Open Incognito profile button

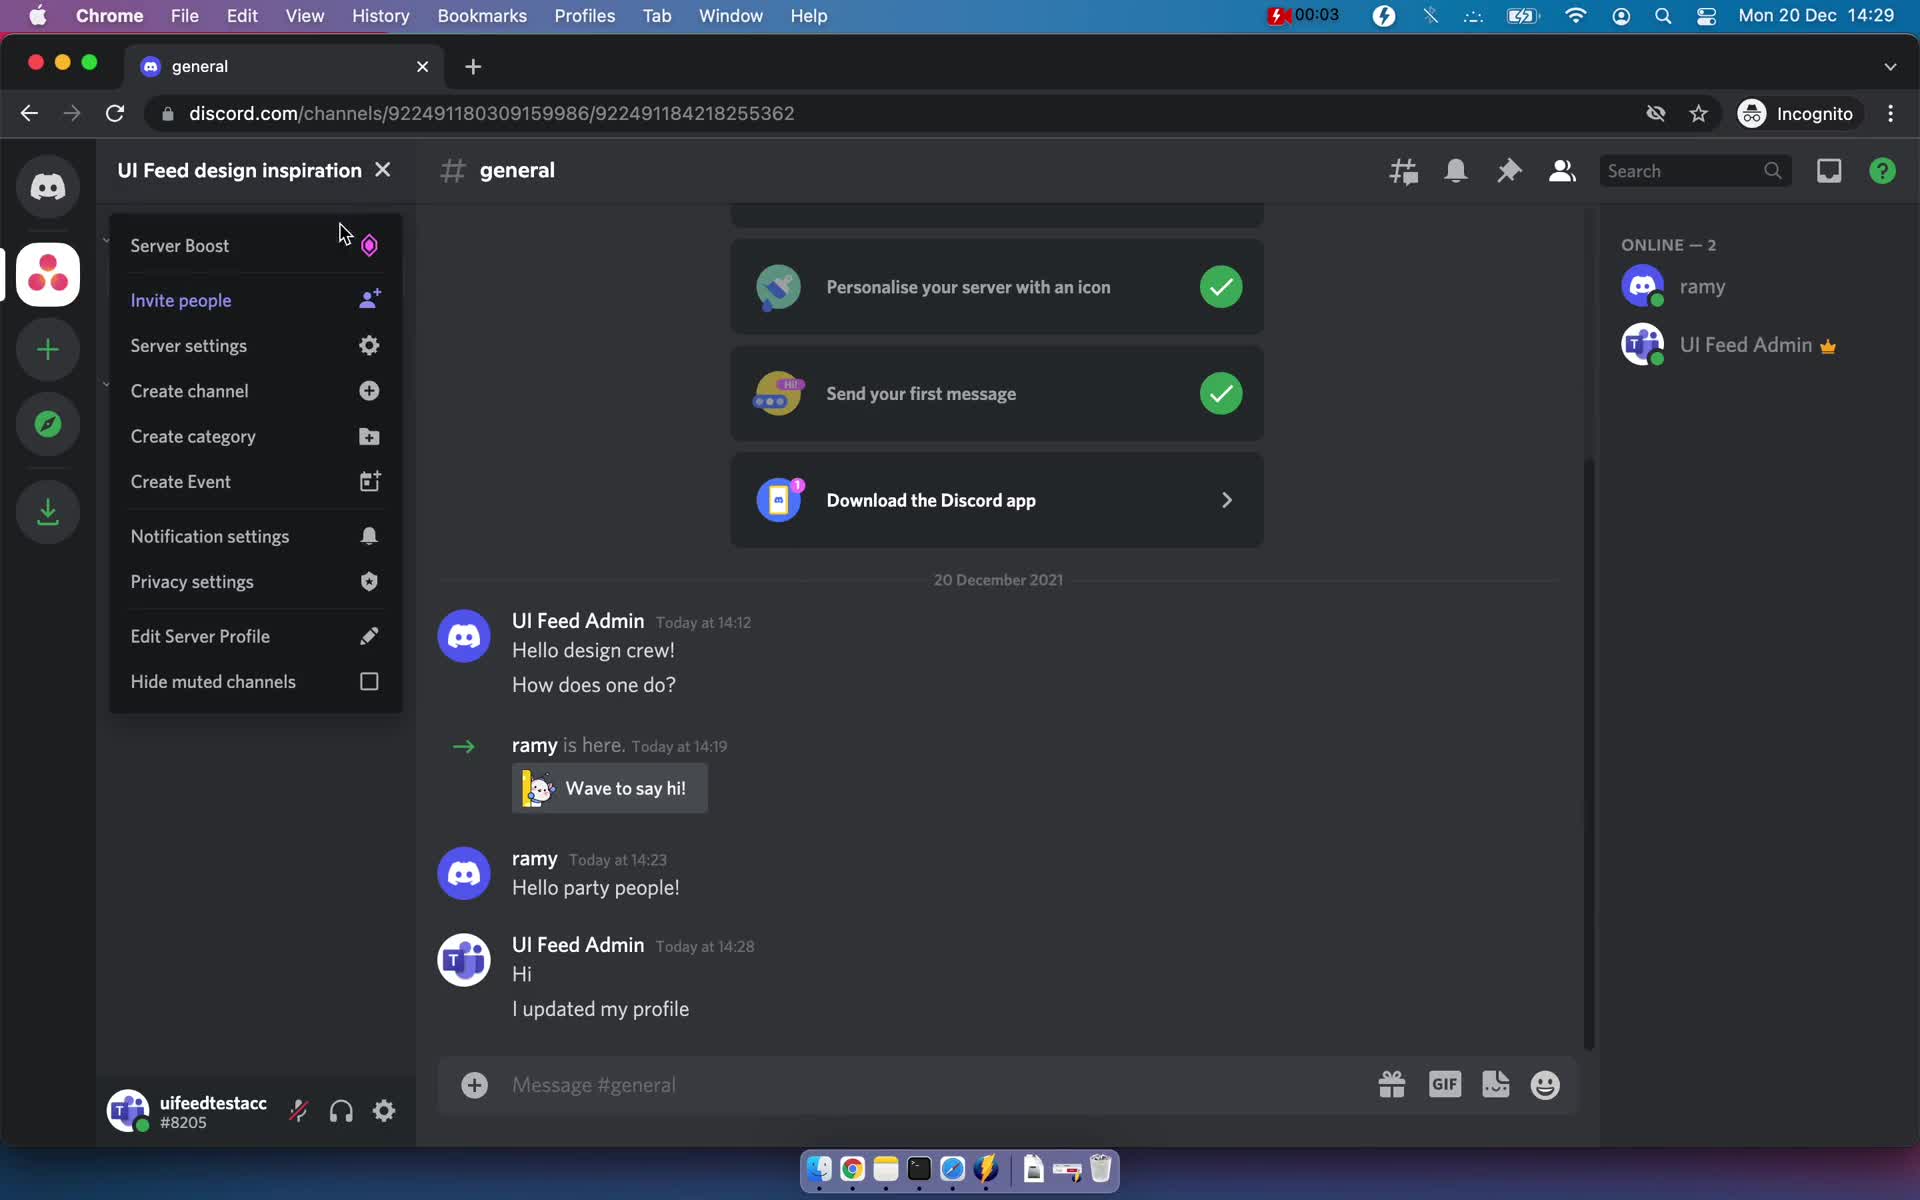point(1796,114)
